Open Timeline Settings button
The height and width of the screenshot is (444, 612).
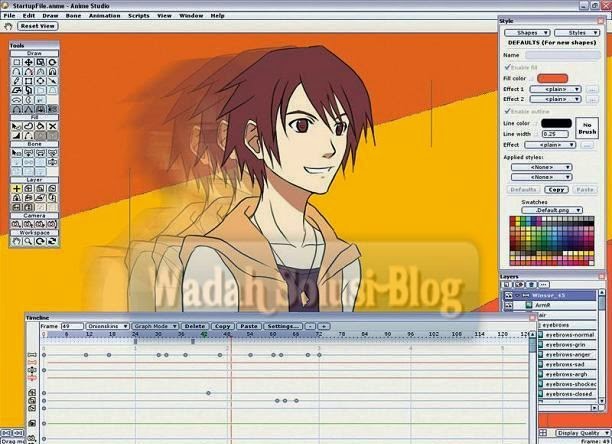[x=283, y=326]
